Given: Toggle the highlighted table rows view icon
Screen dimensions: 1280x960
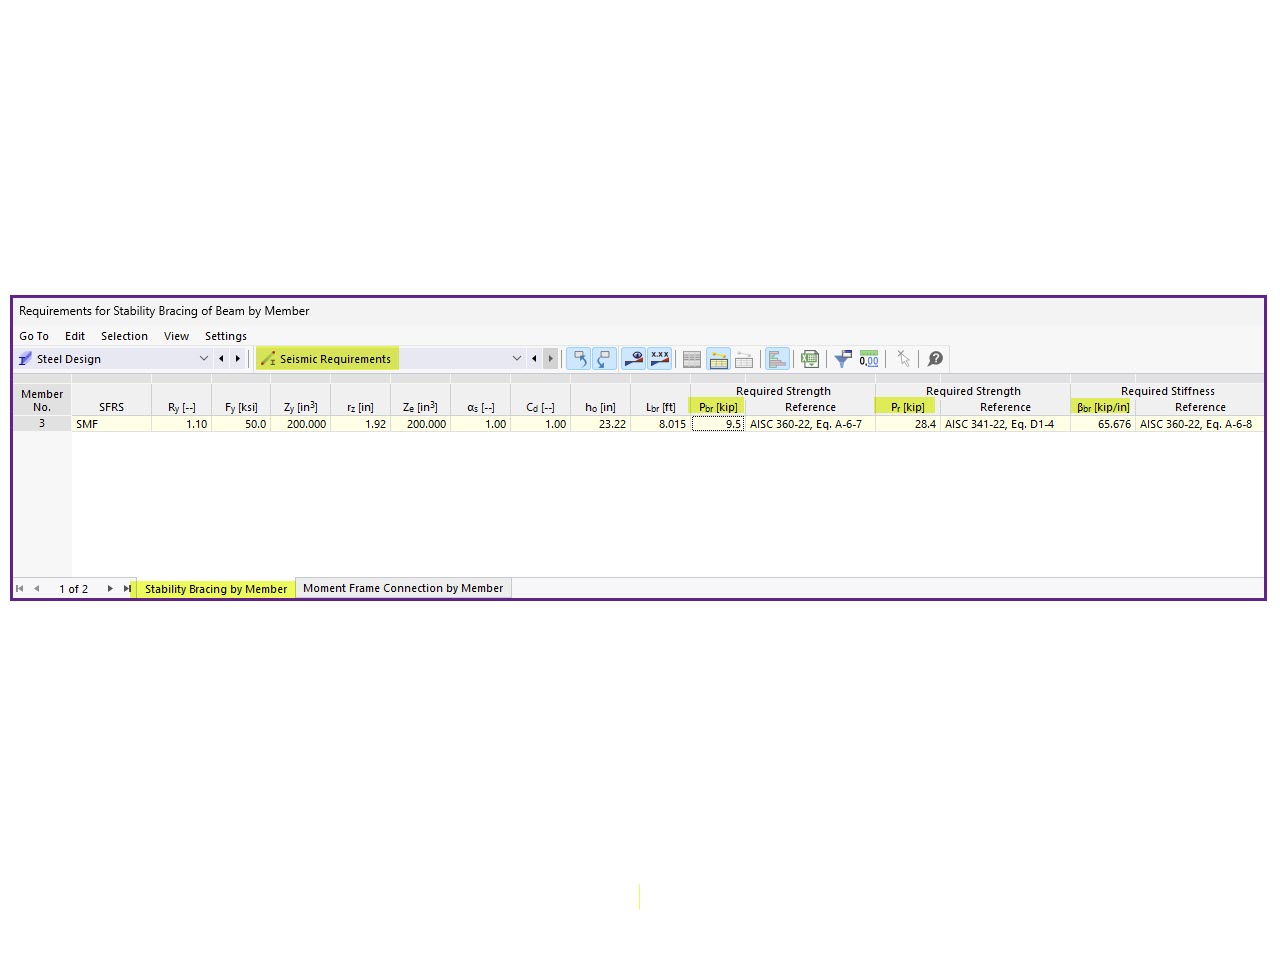Looking at the screenshot, I should point(719,358).
